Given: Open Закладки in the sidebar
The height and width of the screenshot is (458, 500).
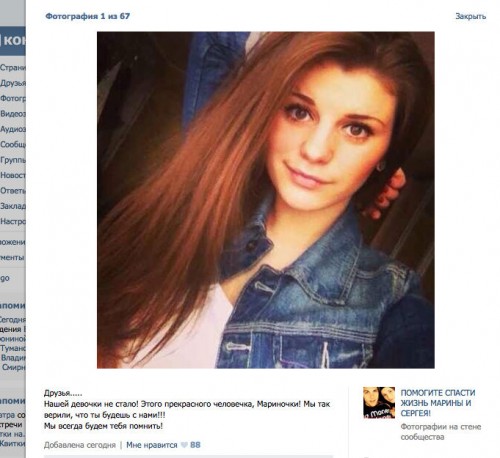Looking at the screenshot, I should (13, 206).
